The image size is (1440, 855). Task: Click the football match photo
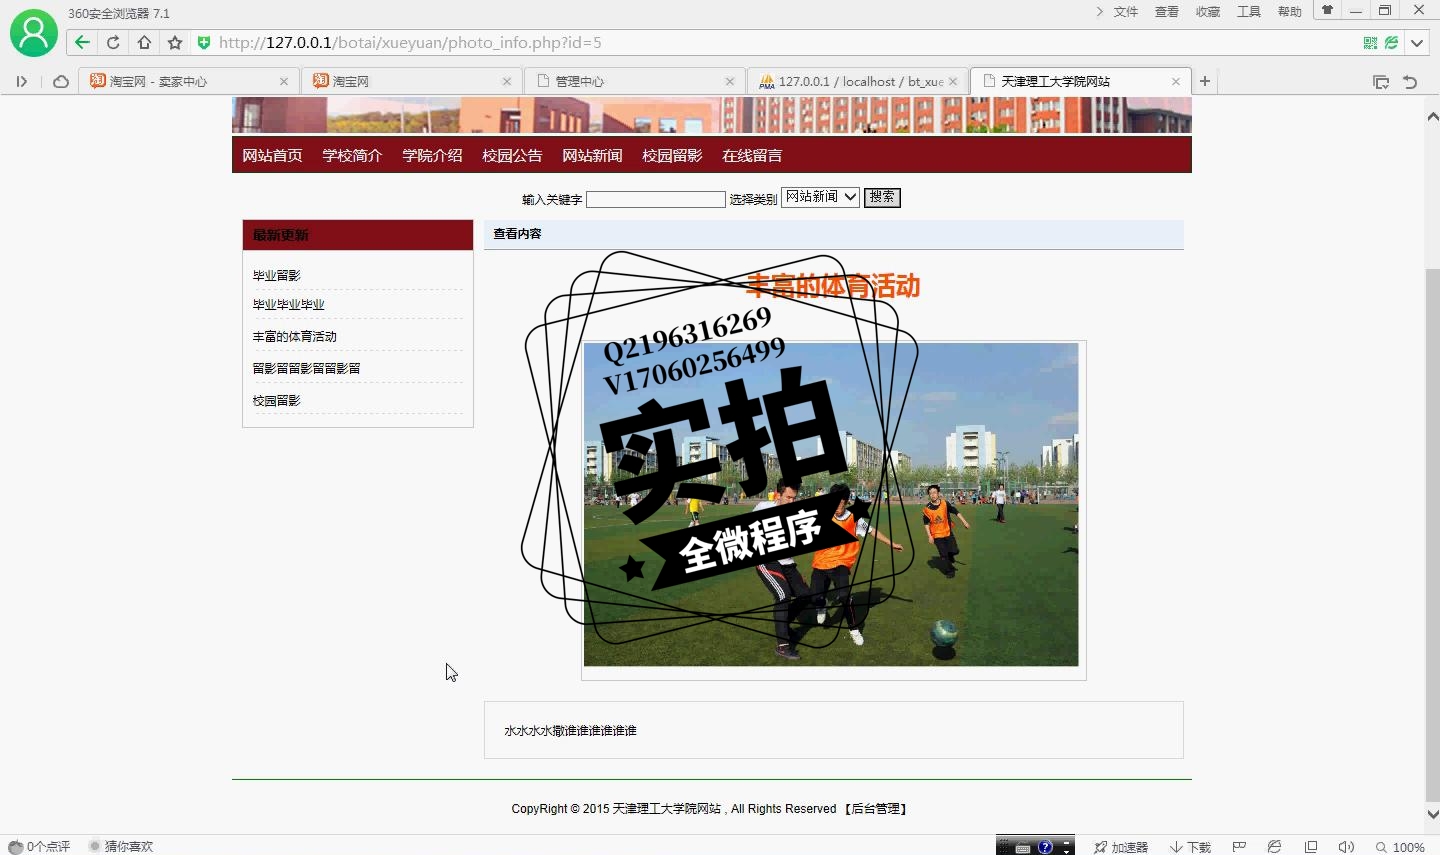coord(832,505)
